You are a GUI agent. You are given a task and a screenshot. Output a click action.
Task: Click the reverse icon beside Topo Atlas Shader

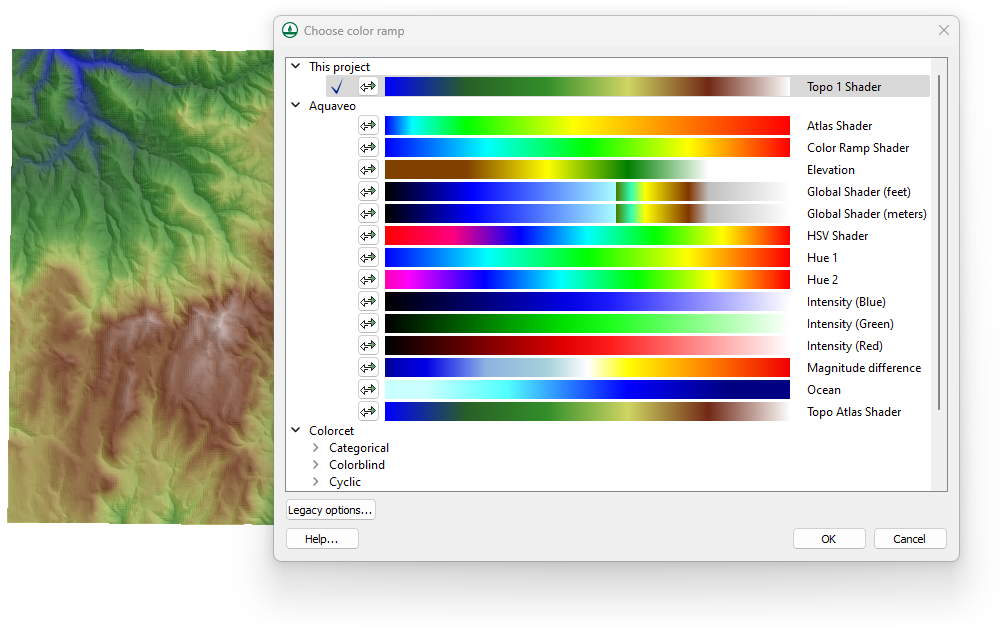(368, 411)
